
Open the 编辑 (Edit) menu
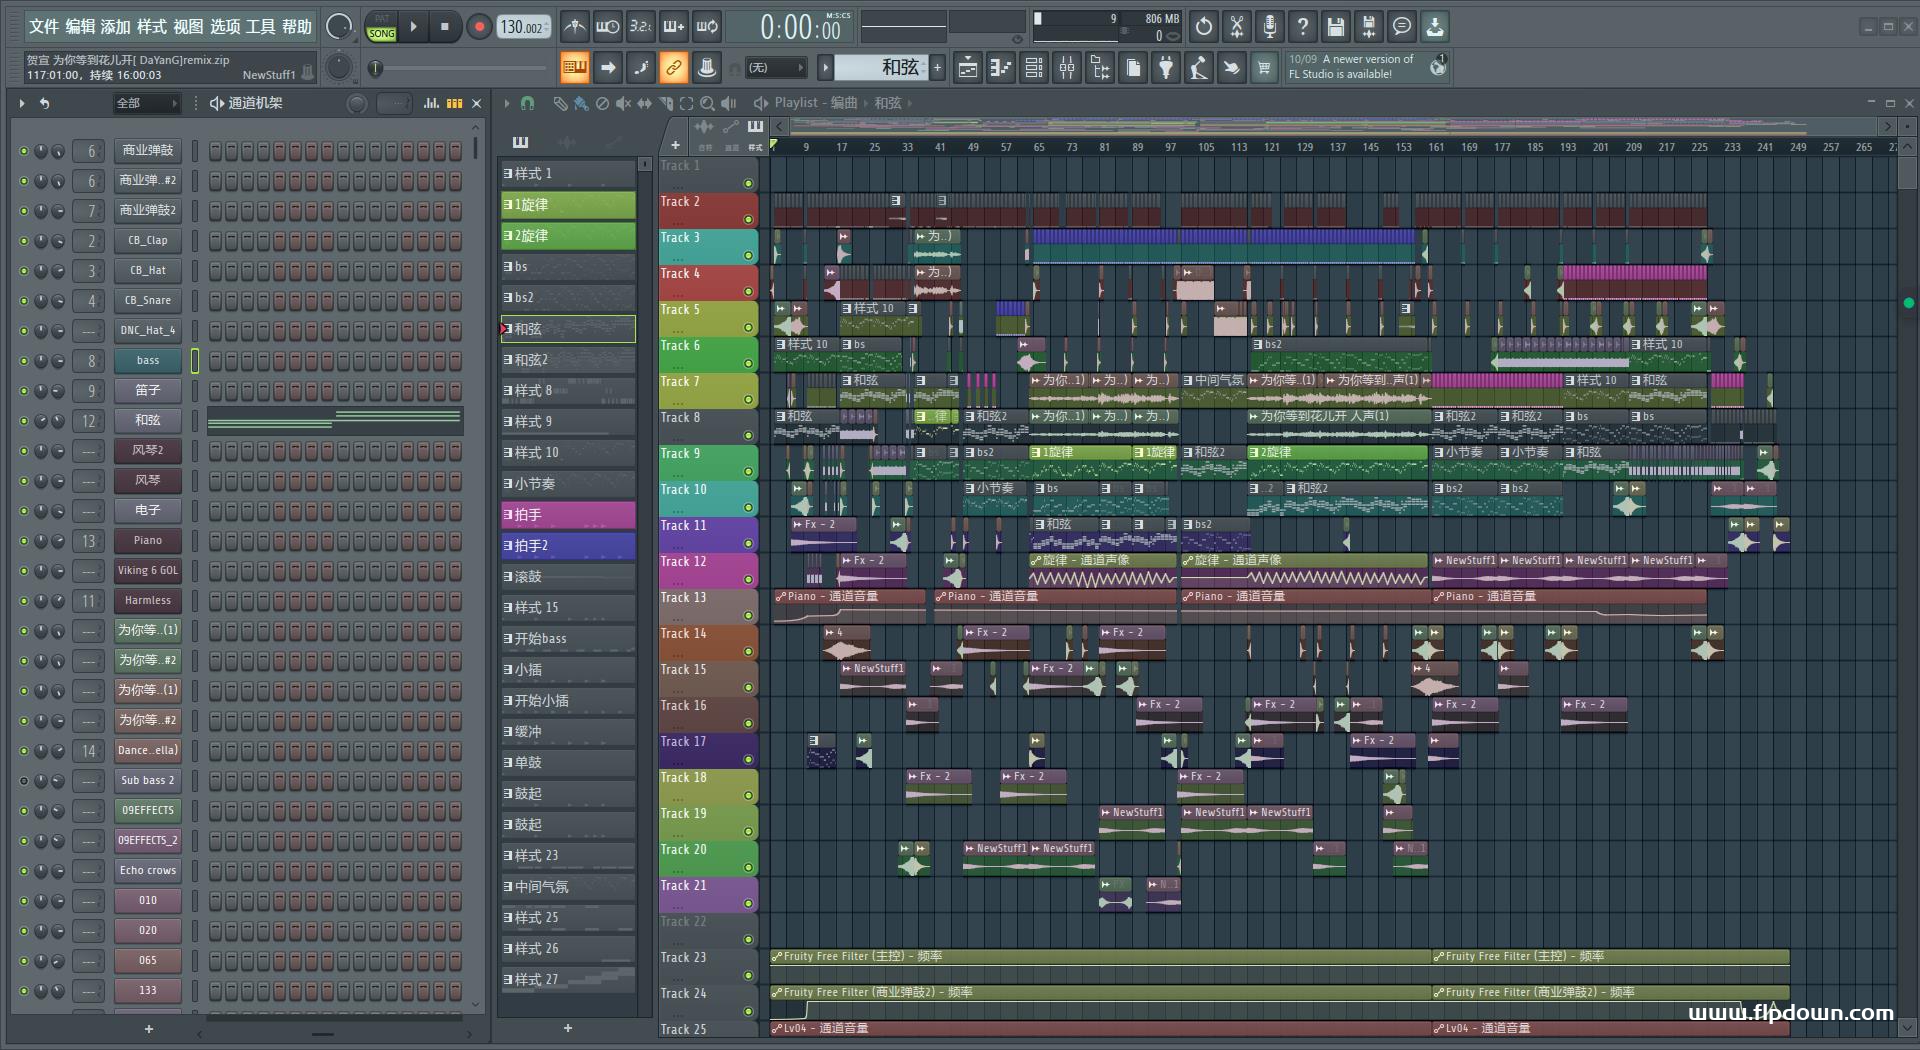point(80,27)
